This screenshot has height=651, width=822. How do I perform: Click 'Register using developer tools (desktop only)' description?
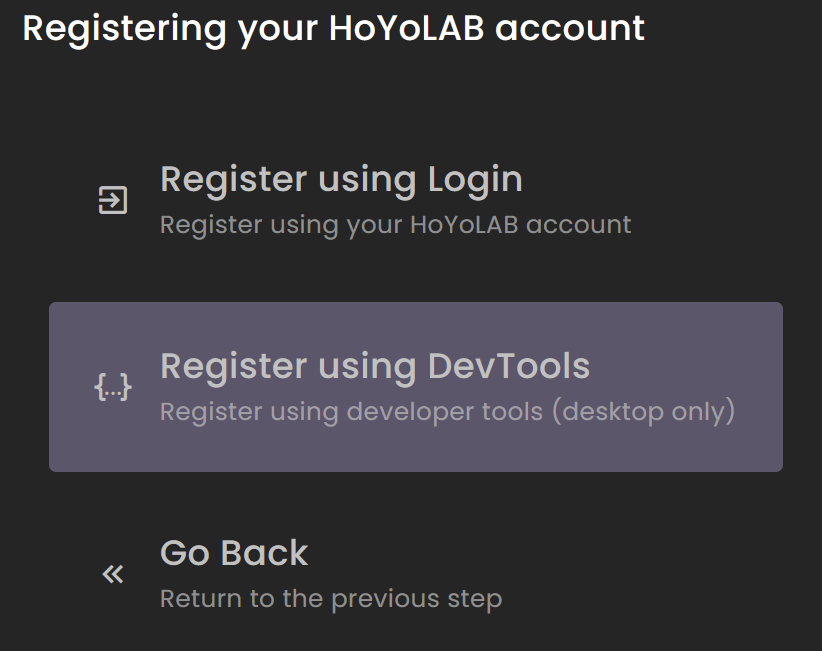(x=447, y=411)
